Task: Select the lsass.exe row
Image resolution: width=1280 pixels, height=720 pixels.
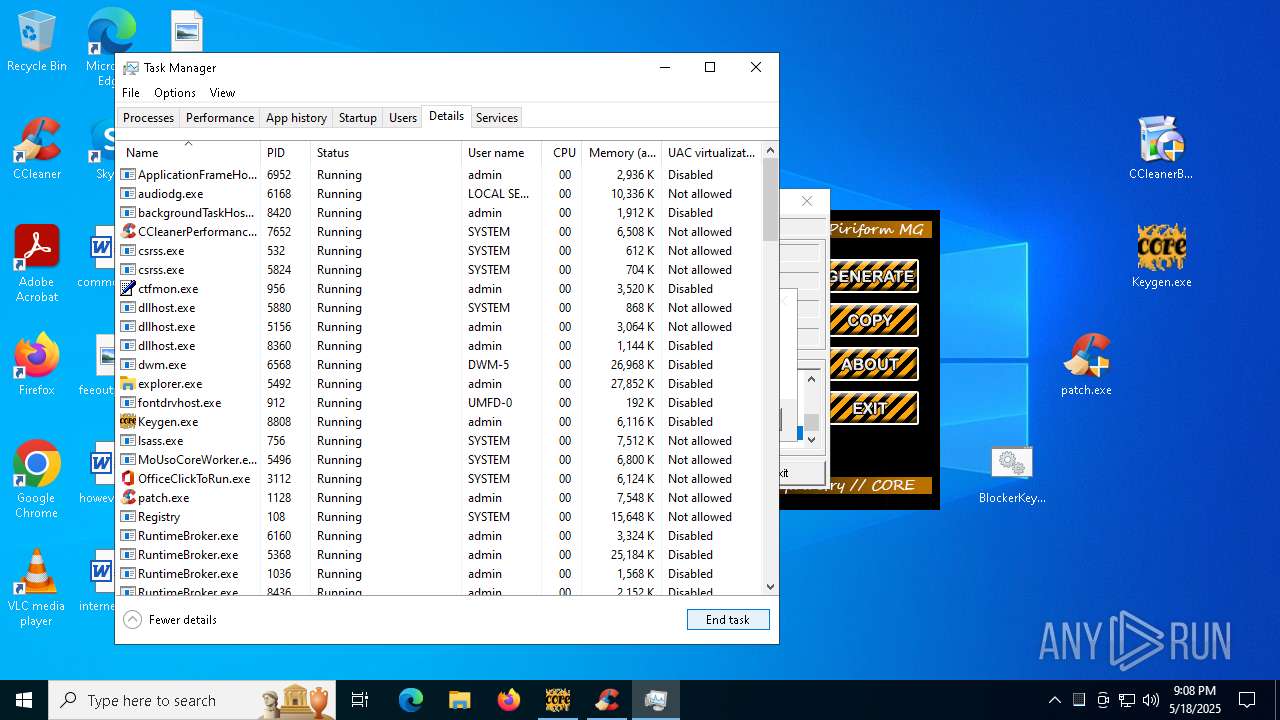Action: point(439,441)
